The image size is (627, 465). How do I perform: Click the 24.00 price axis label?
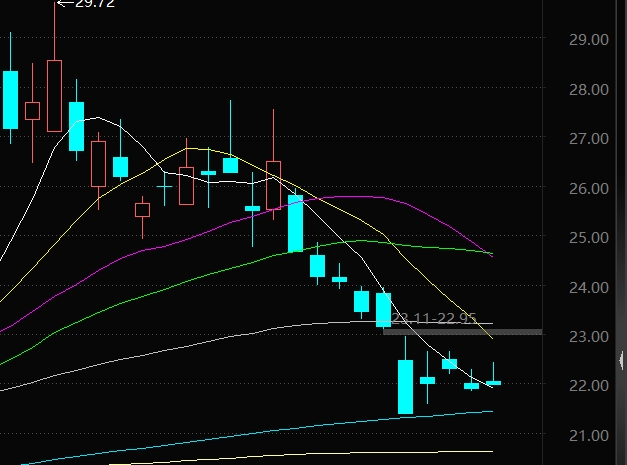click(x=589, y=287)
